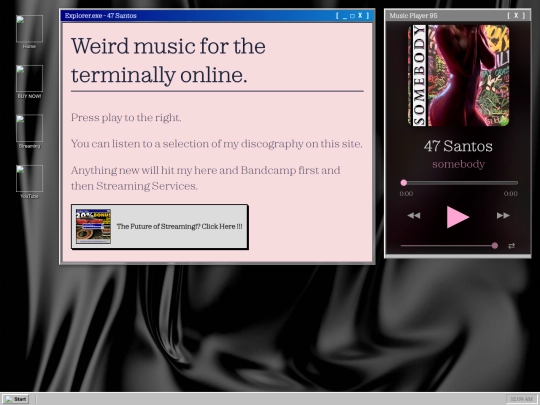Play the track somebody

point(458,217)
